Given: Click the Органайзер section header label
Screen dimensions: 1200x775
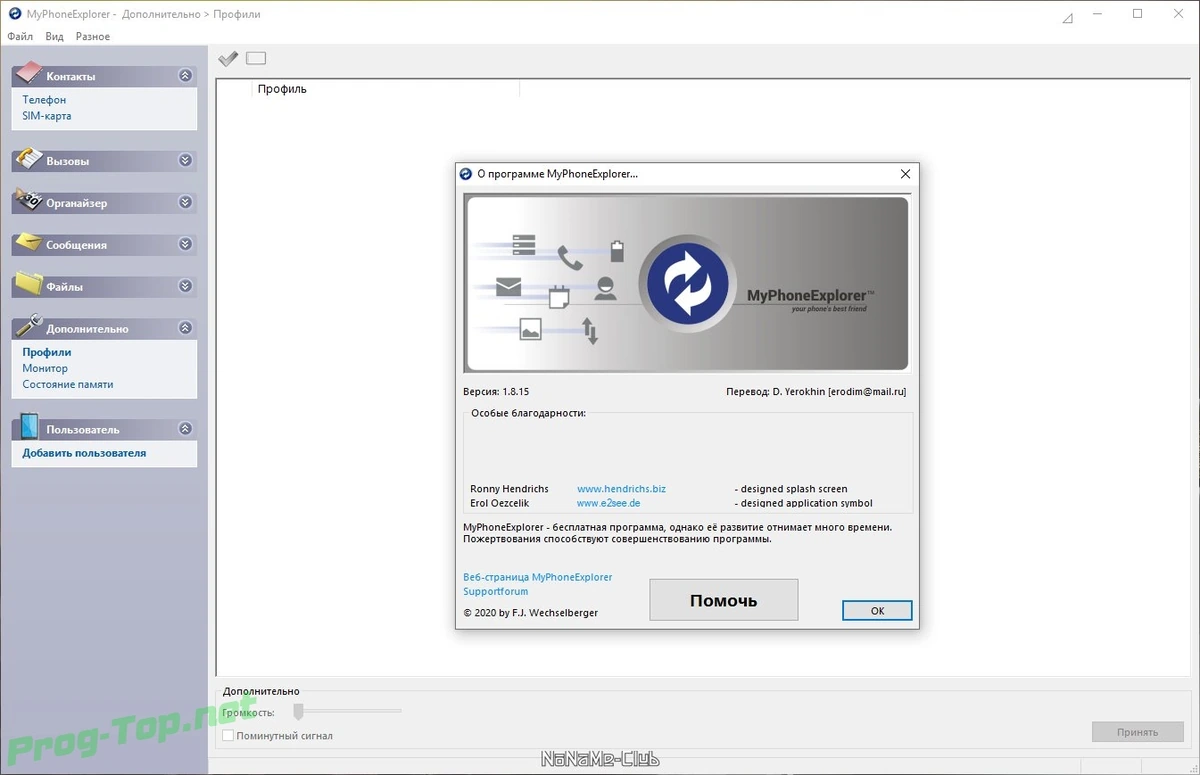Looking at the screenshot, I should (x=76, y=203).
